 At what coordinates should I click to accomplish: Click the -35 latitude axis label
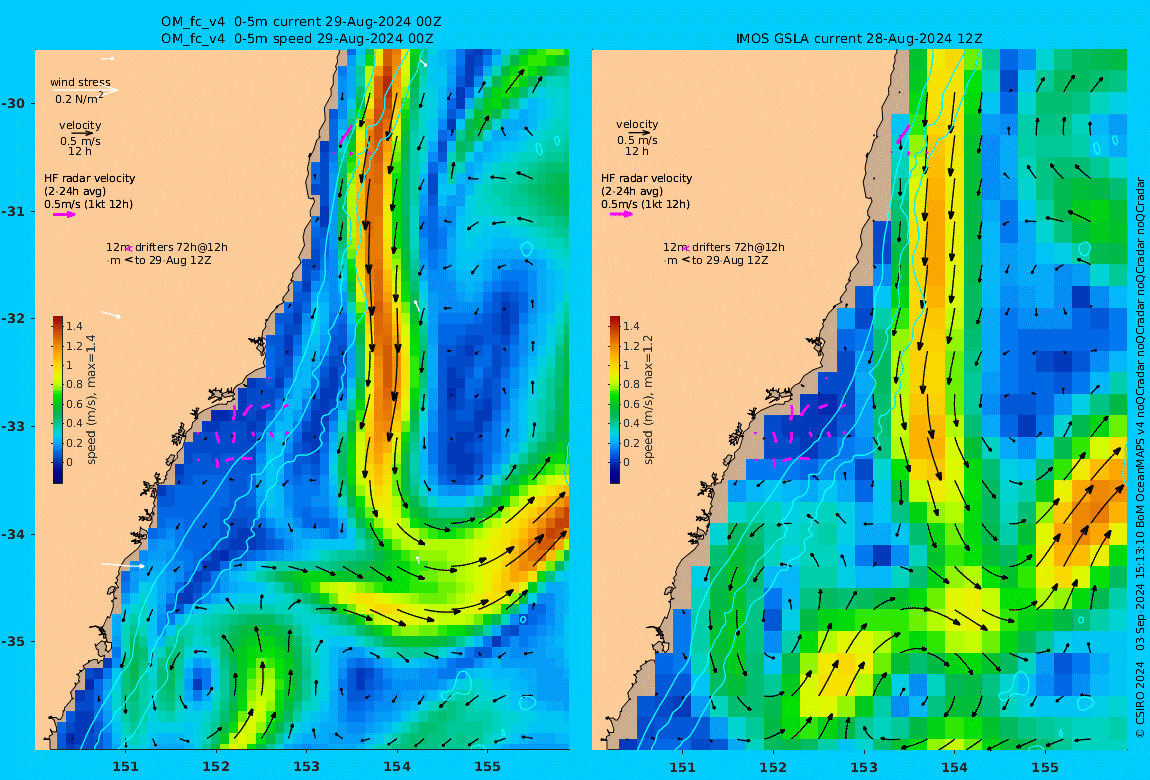[13, 643]
